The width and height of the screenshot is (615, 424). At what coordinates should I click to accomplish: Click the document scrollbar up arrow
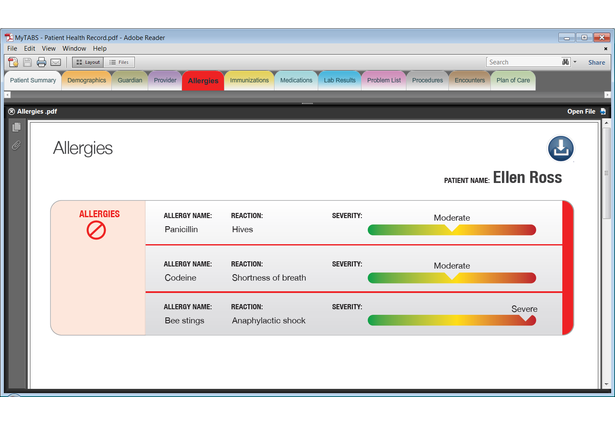[x=606, y=123]
